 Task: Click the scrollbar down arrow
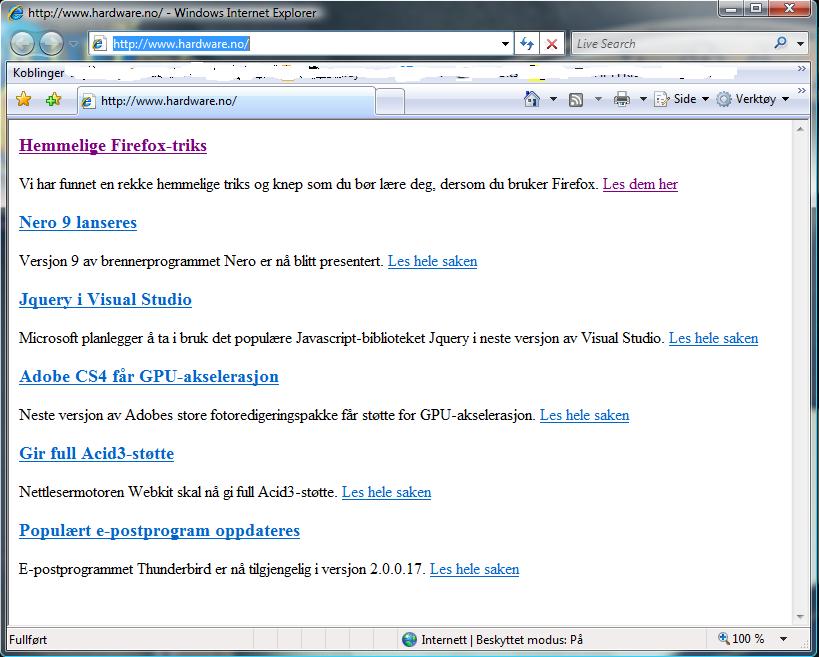coord(800,617)
